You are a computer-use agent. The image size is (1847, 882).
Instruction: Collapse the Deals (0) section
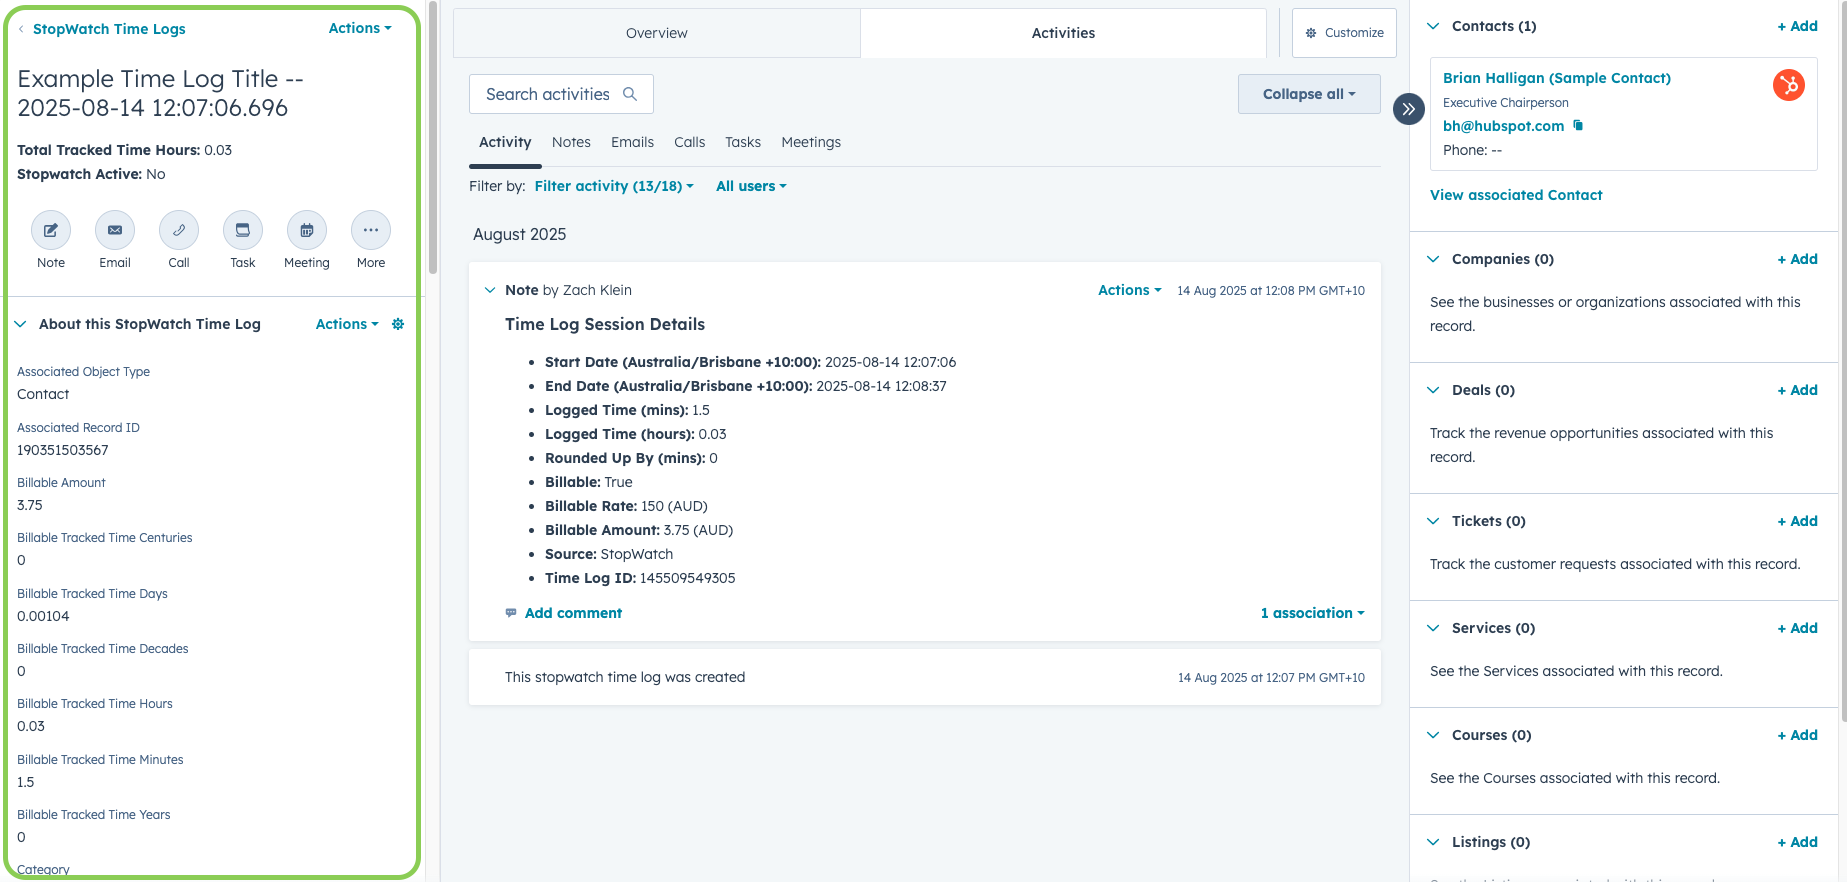(1433, 390)
